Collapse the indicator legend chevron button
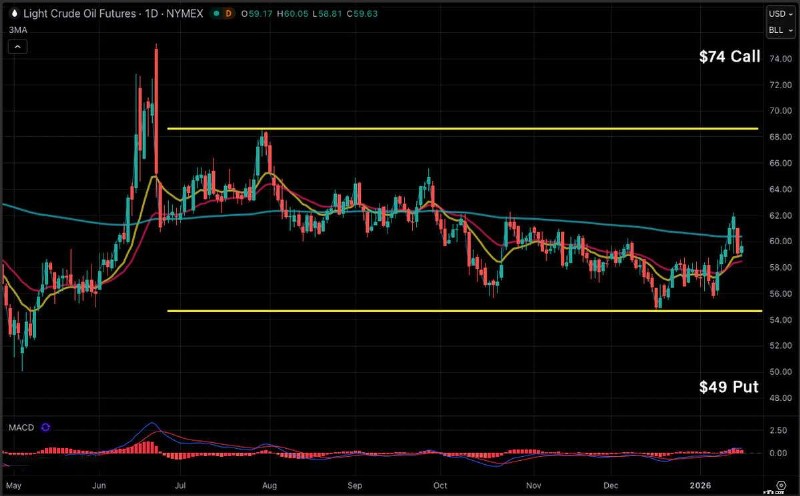 pyautogui.click(x=17, y=47)
